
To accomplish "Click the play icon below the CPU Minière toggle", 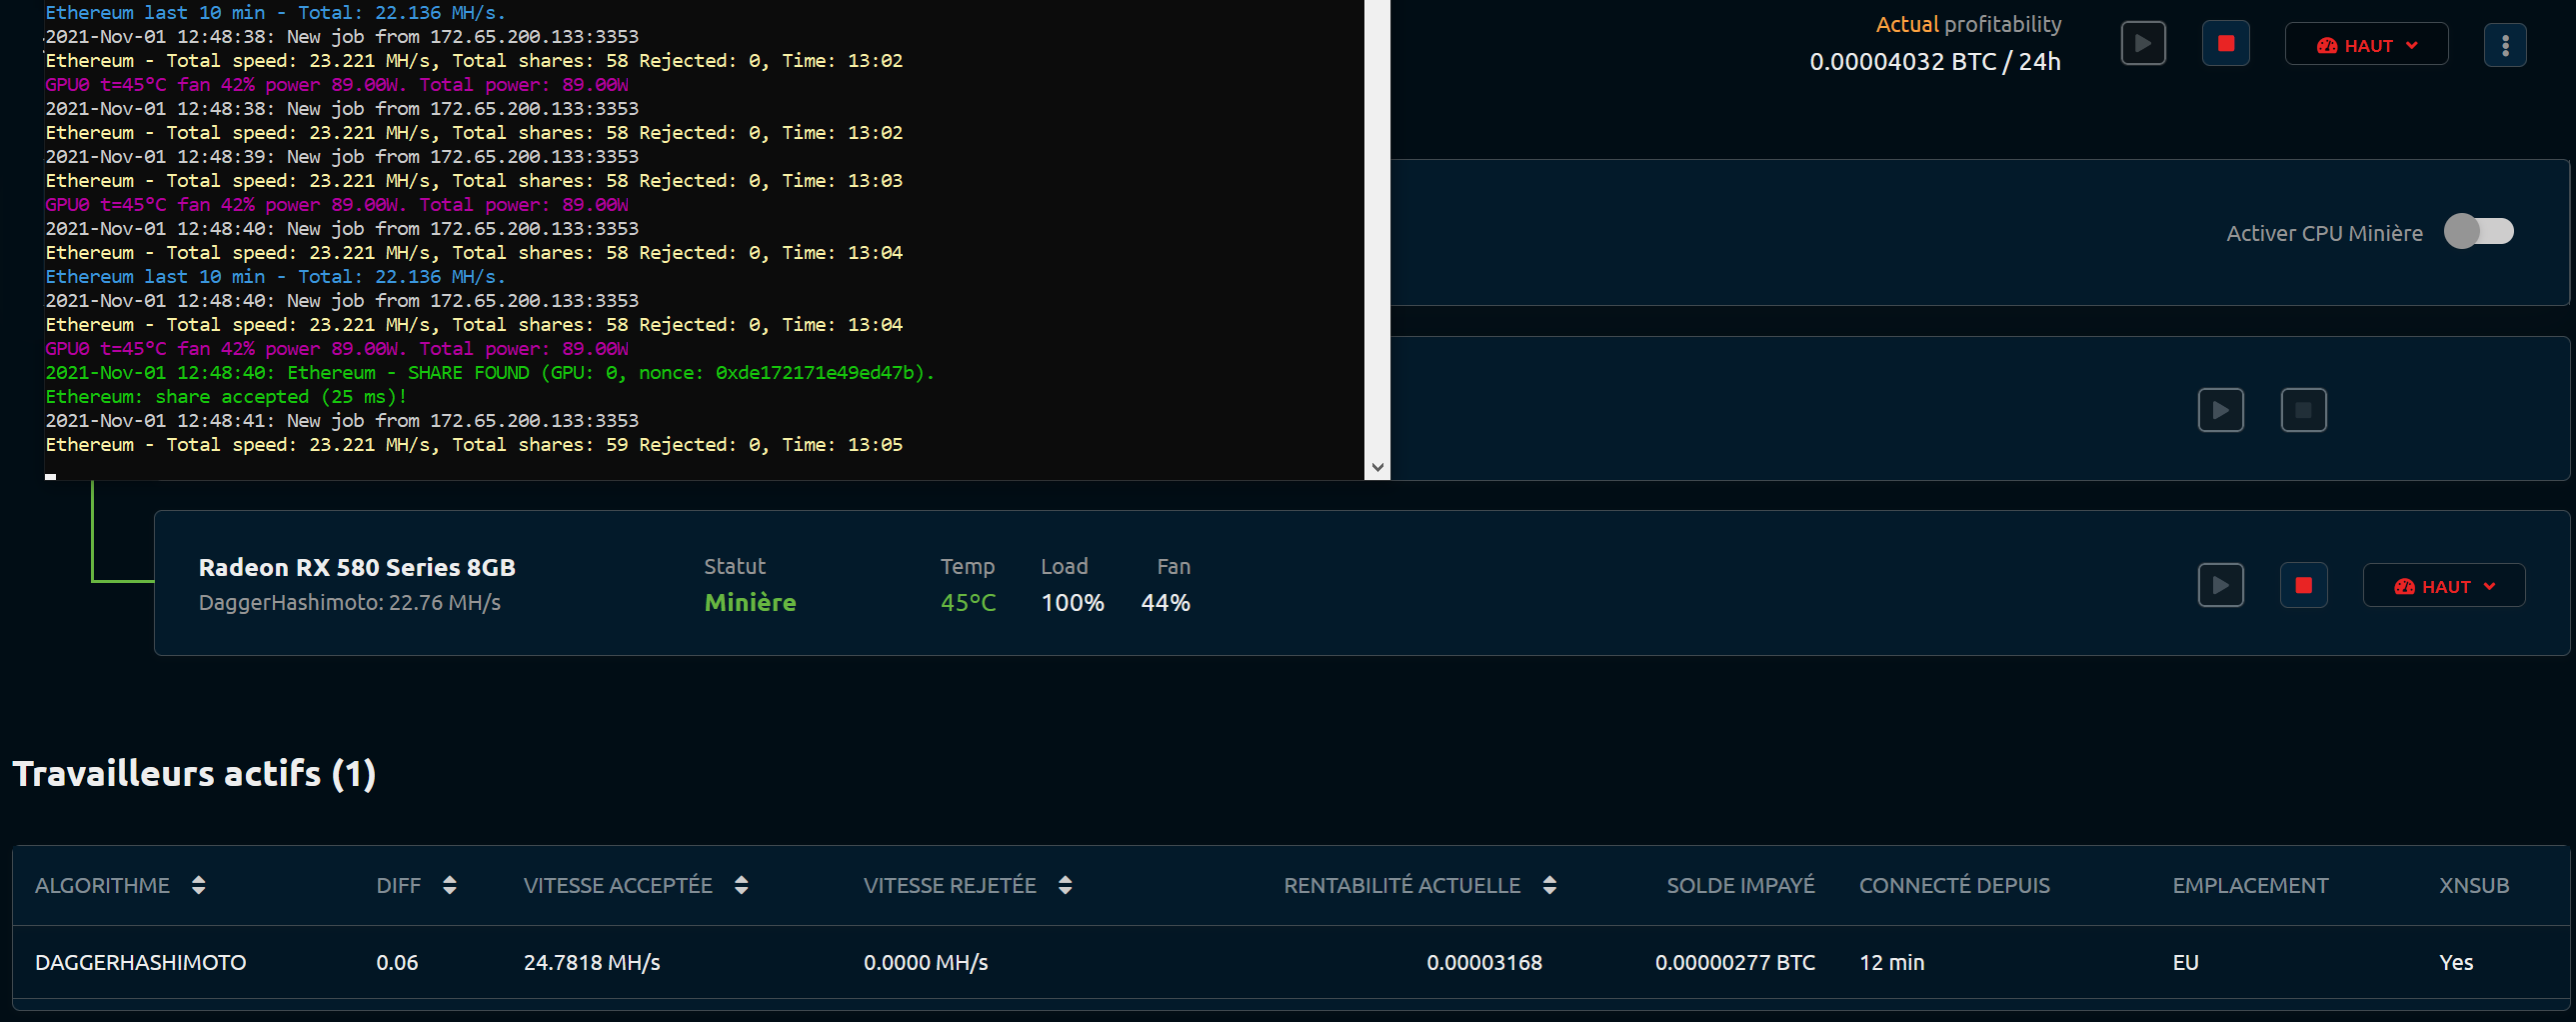I will [x=2220, y=410].
